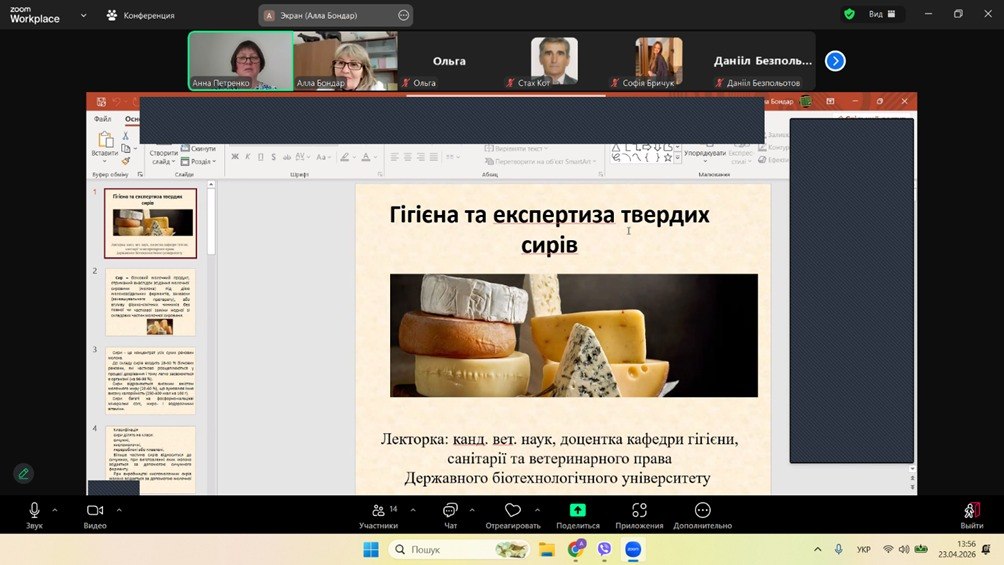Click the red Выйти leave button
The image size is (1004, 565).
tap(971, 512)
